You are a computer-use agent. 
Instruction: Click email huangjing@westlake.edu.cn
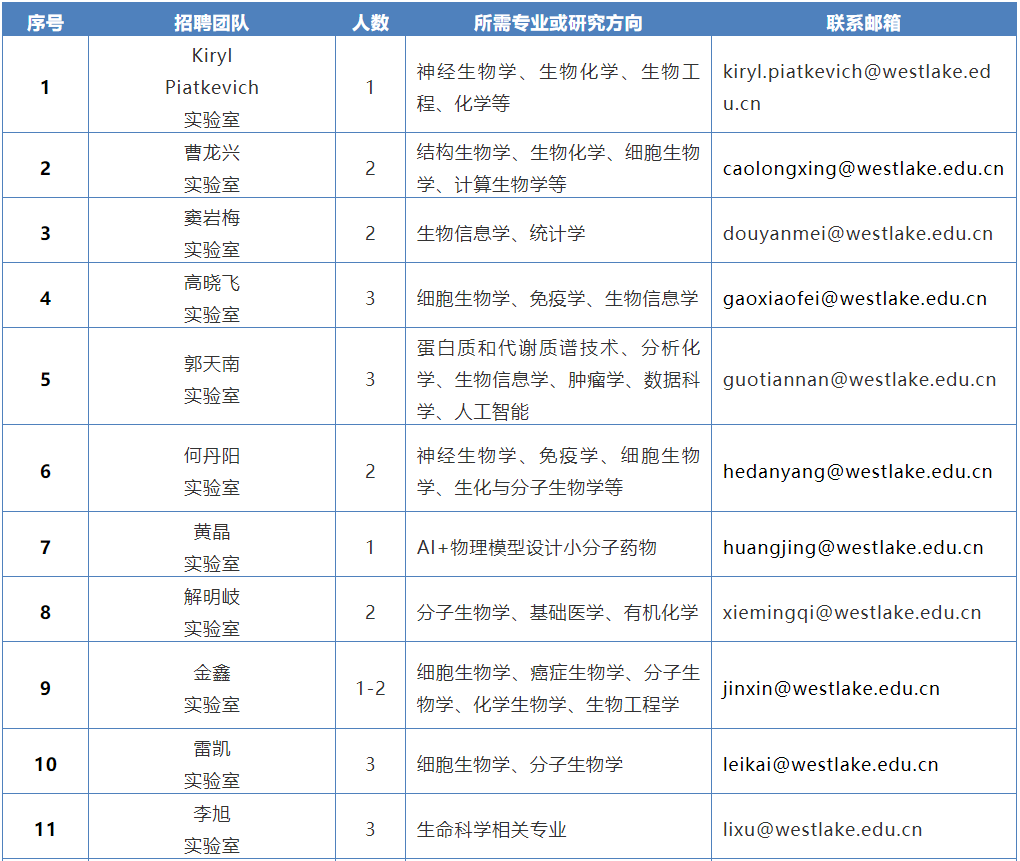click(x=853, y=548)
